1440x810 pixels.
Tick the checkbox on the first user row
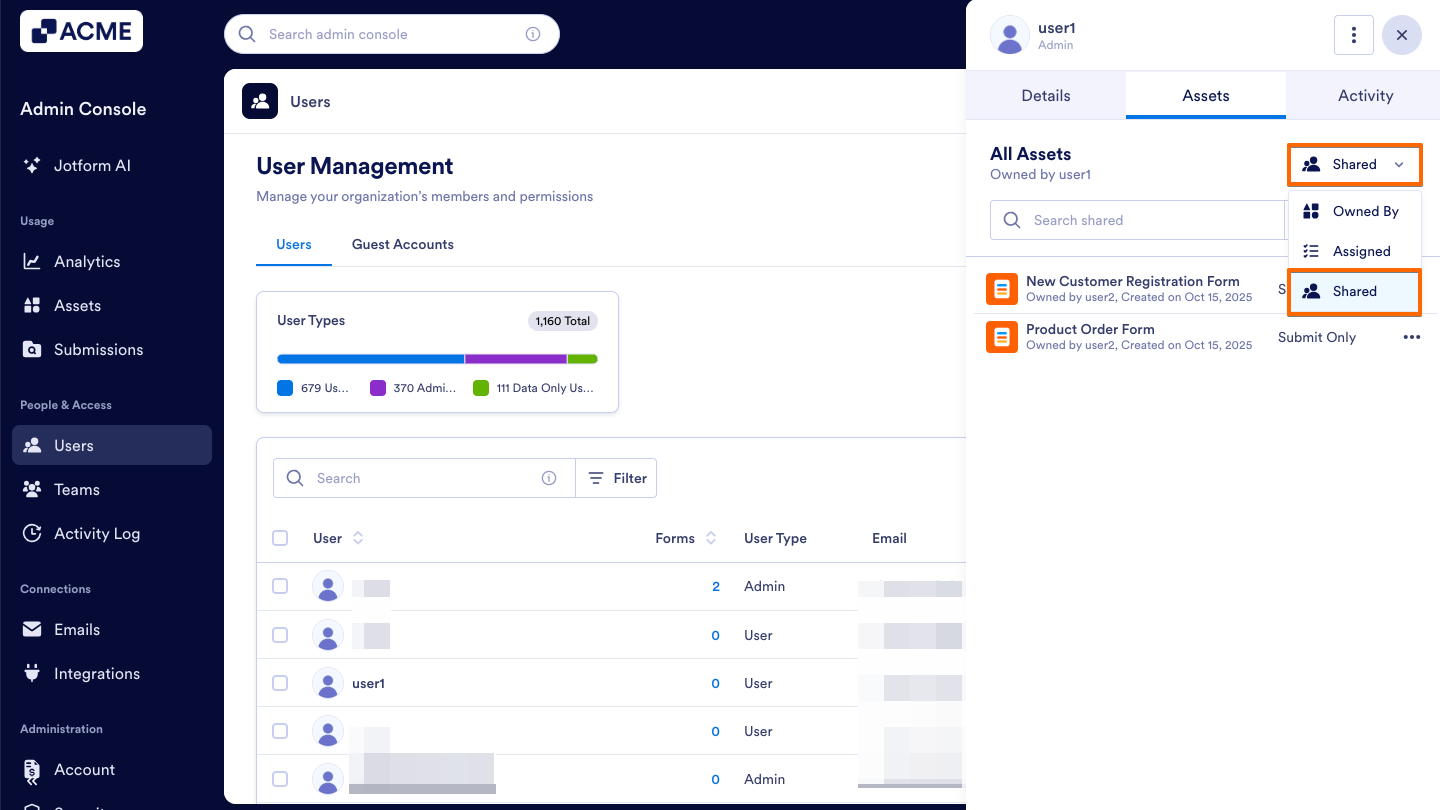tap(280, 586)
